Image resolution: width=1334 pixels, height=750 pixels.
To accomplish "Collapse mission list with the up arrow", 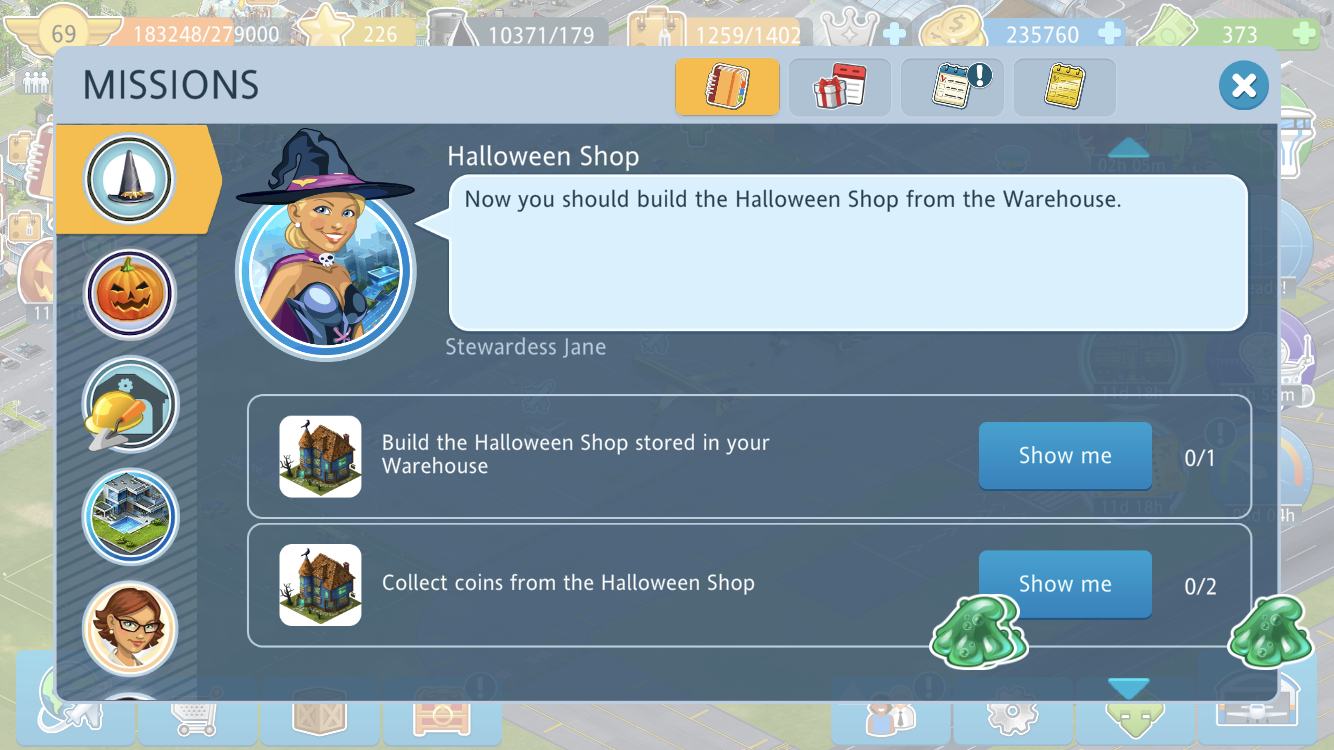I will (1129, 148).
